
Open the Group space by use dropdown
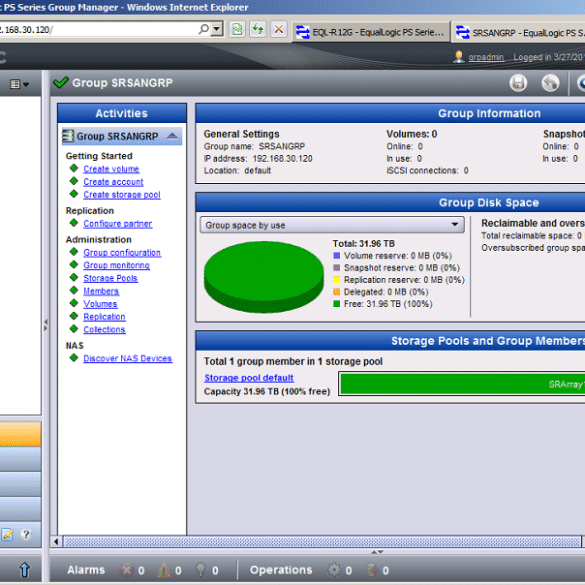(332, 225)
